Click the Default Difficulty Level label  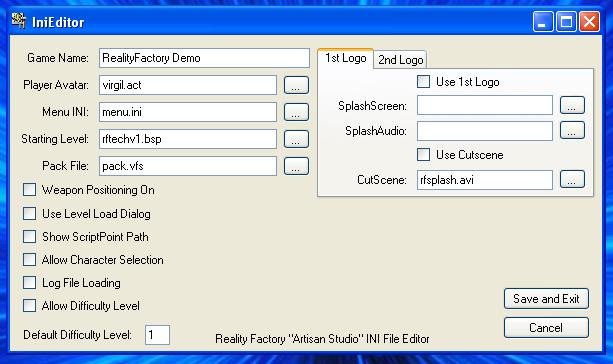(x=77, y=335)
